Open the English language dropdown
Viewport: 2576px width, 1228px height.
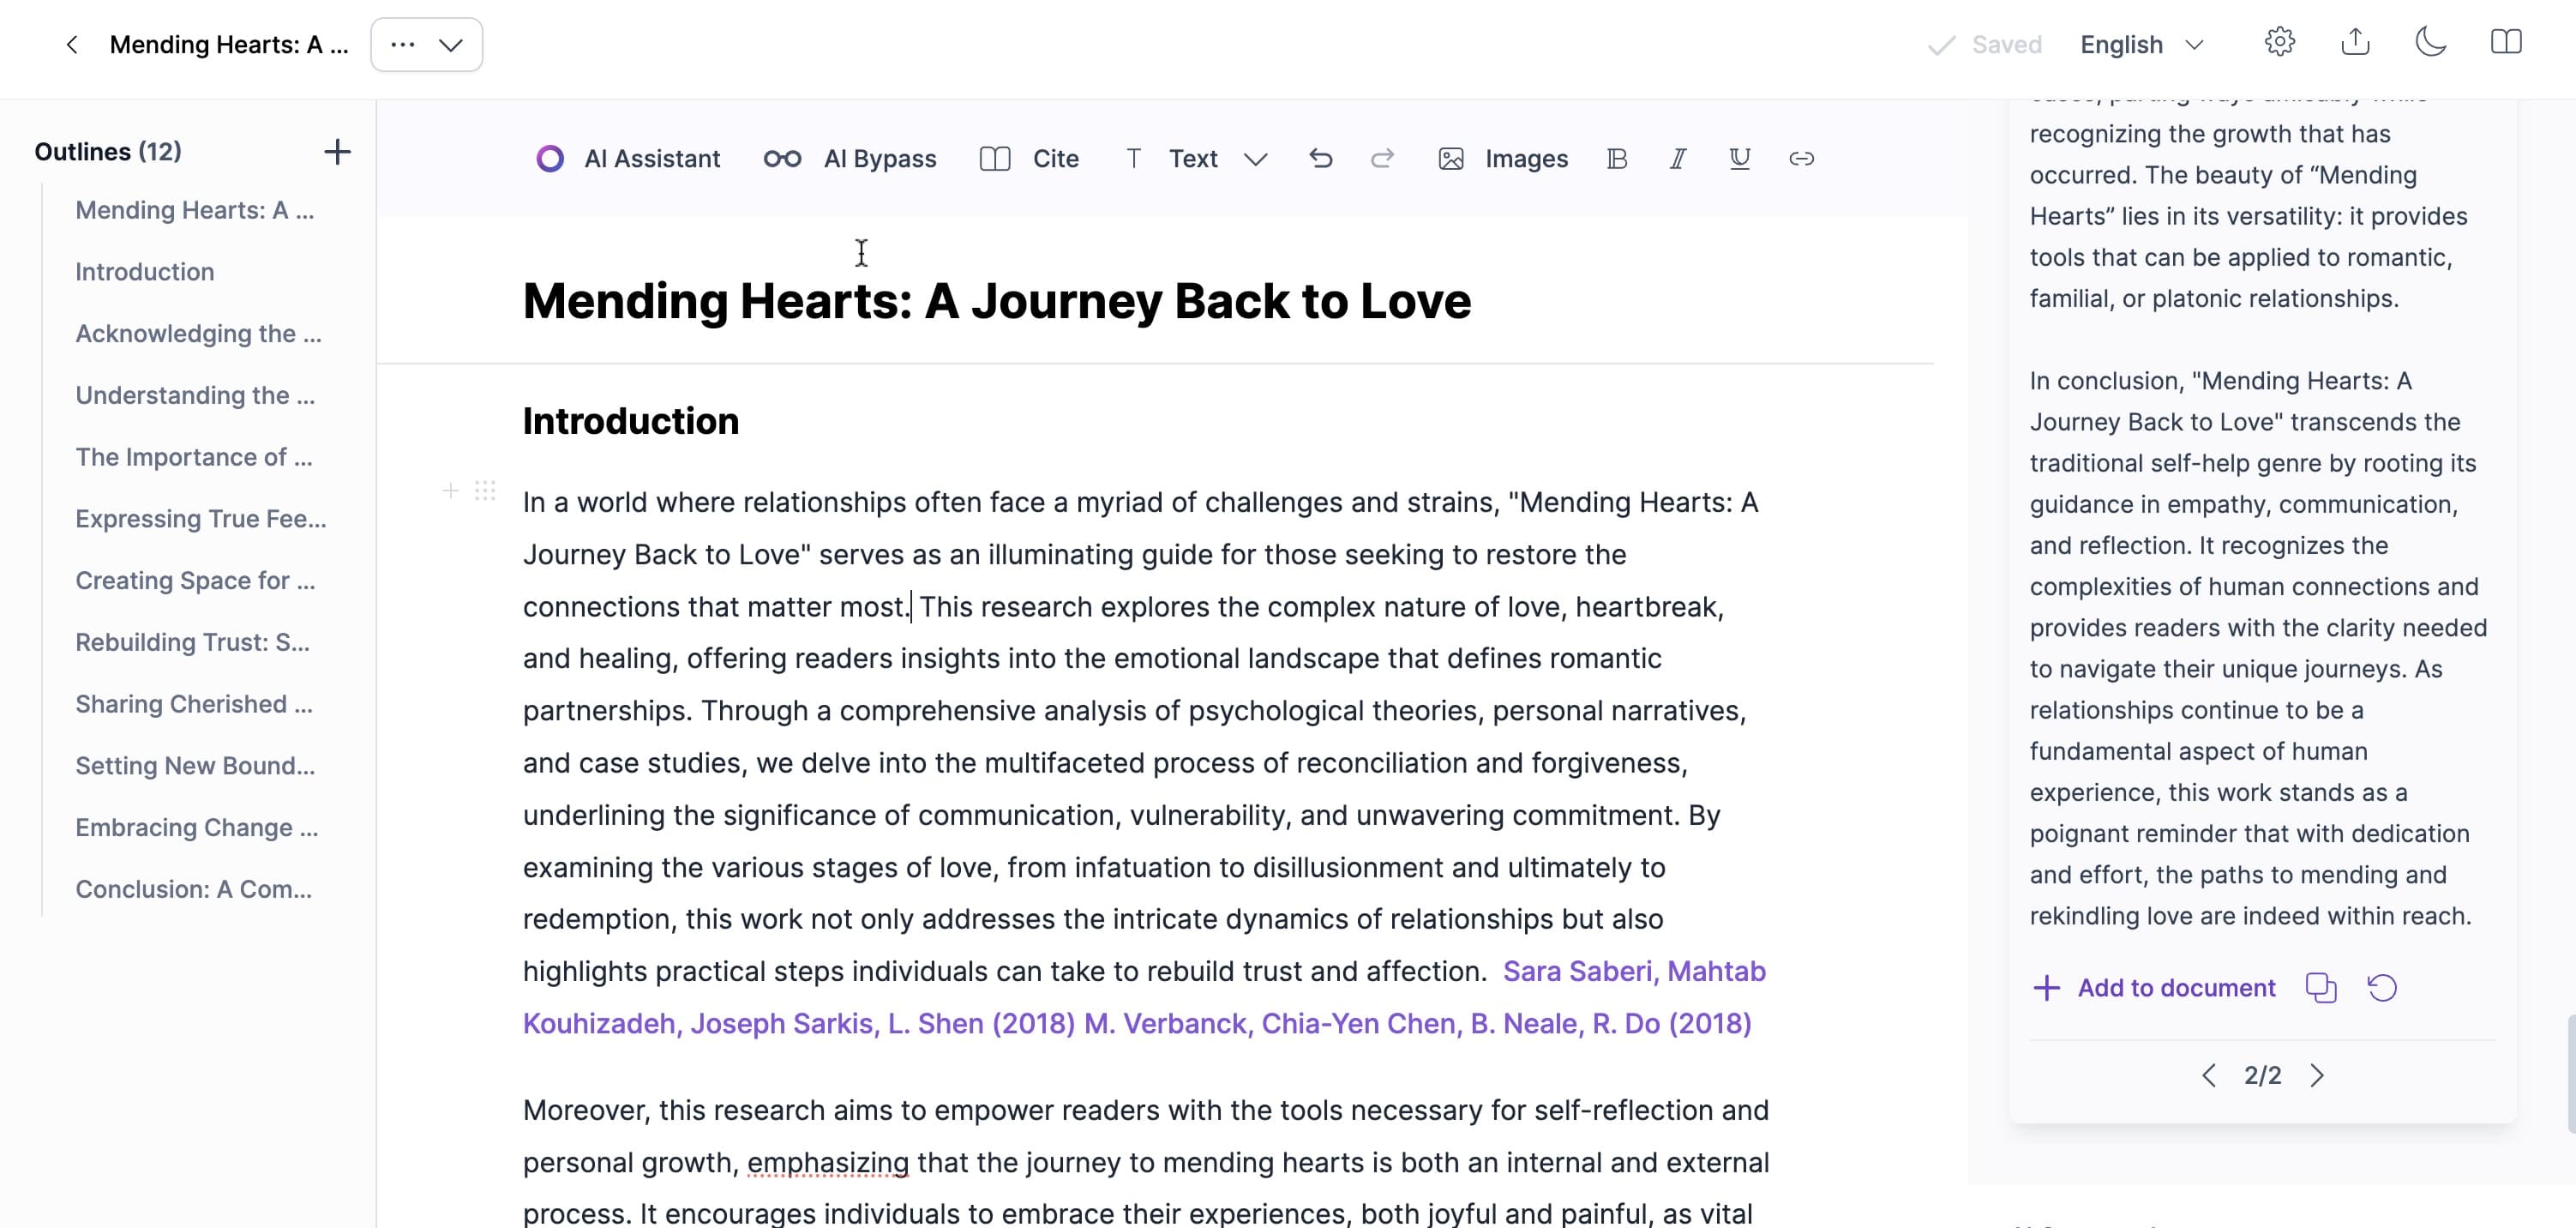2141,44
